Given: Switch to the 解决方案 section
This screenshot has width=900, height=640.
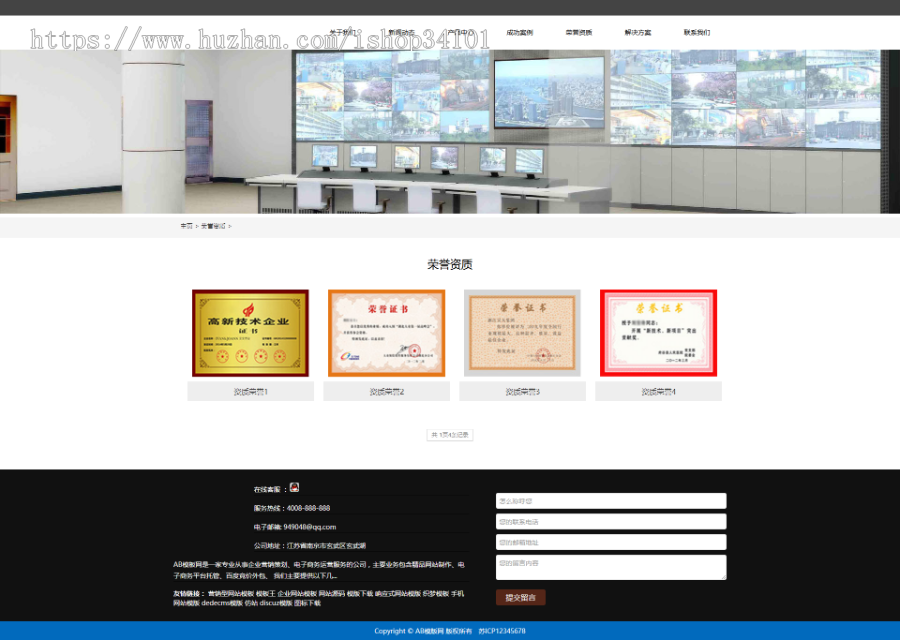Looking at the screenshot, I should tap(639, 31).
